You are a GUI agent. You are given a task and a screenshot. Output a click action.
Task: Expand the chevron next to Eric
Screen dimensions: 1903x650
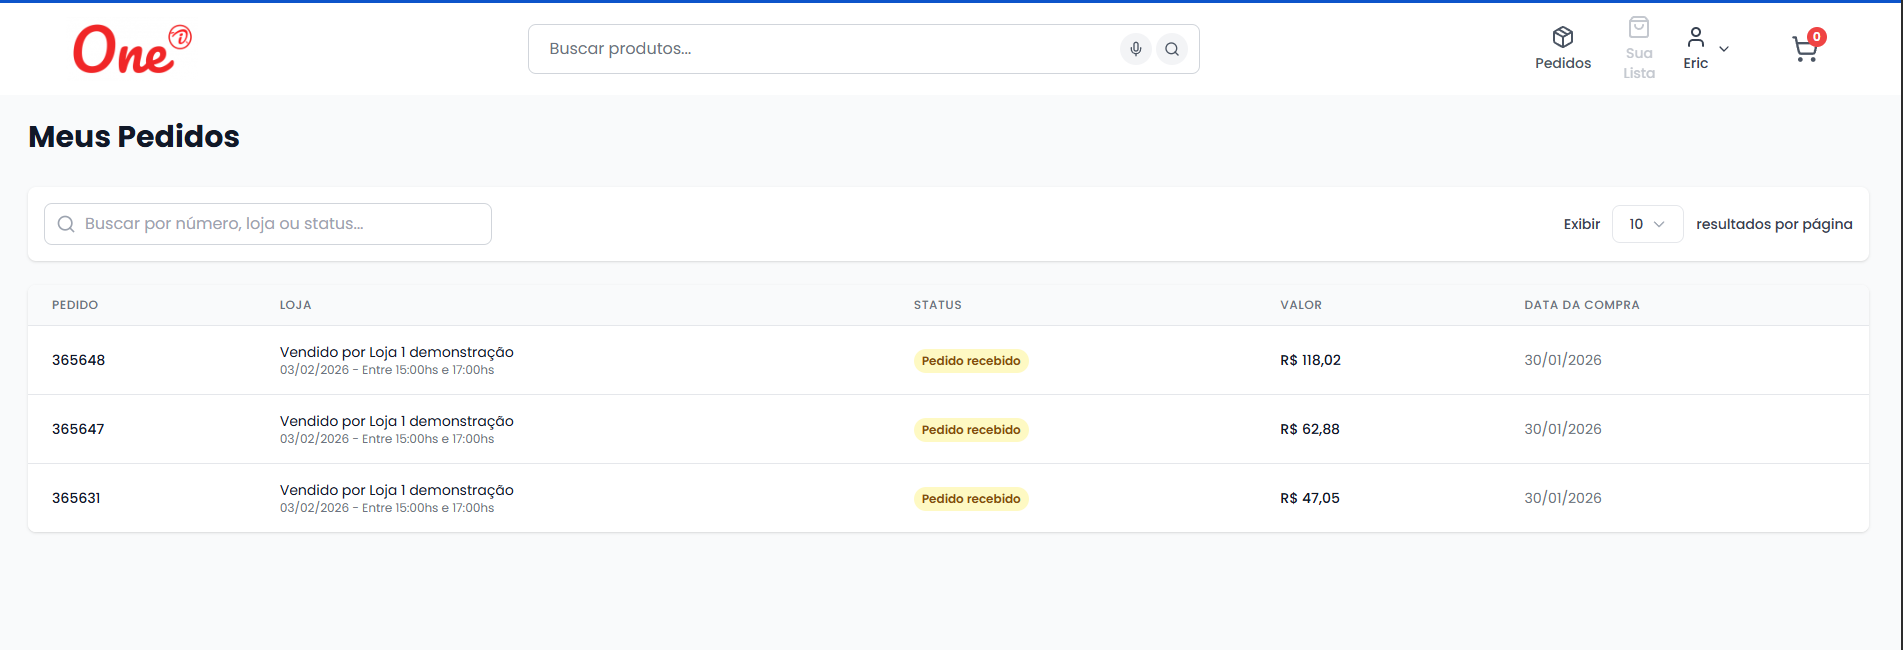[1723, 49]
